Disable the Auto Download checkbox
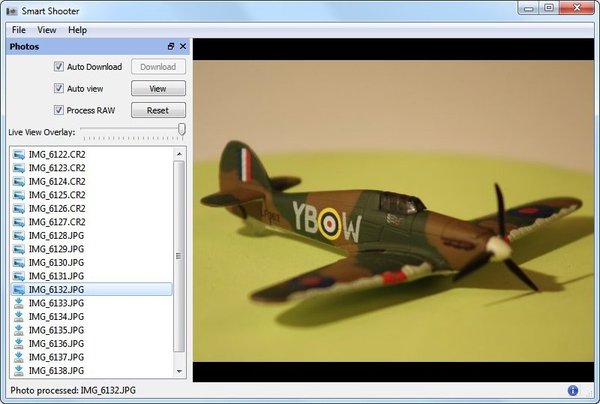This screenshot has height=404, width=600. 59,67
